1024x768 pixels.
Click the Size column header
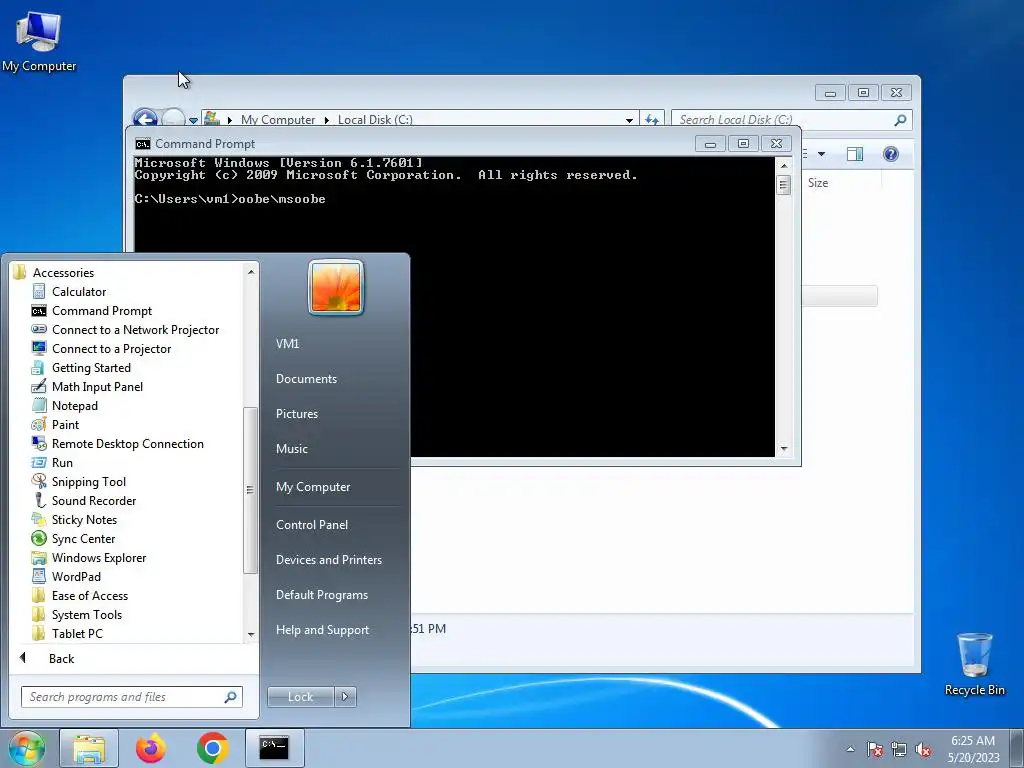coord(818,183)
